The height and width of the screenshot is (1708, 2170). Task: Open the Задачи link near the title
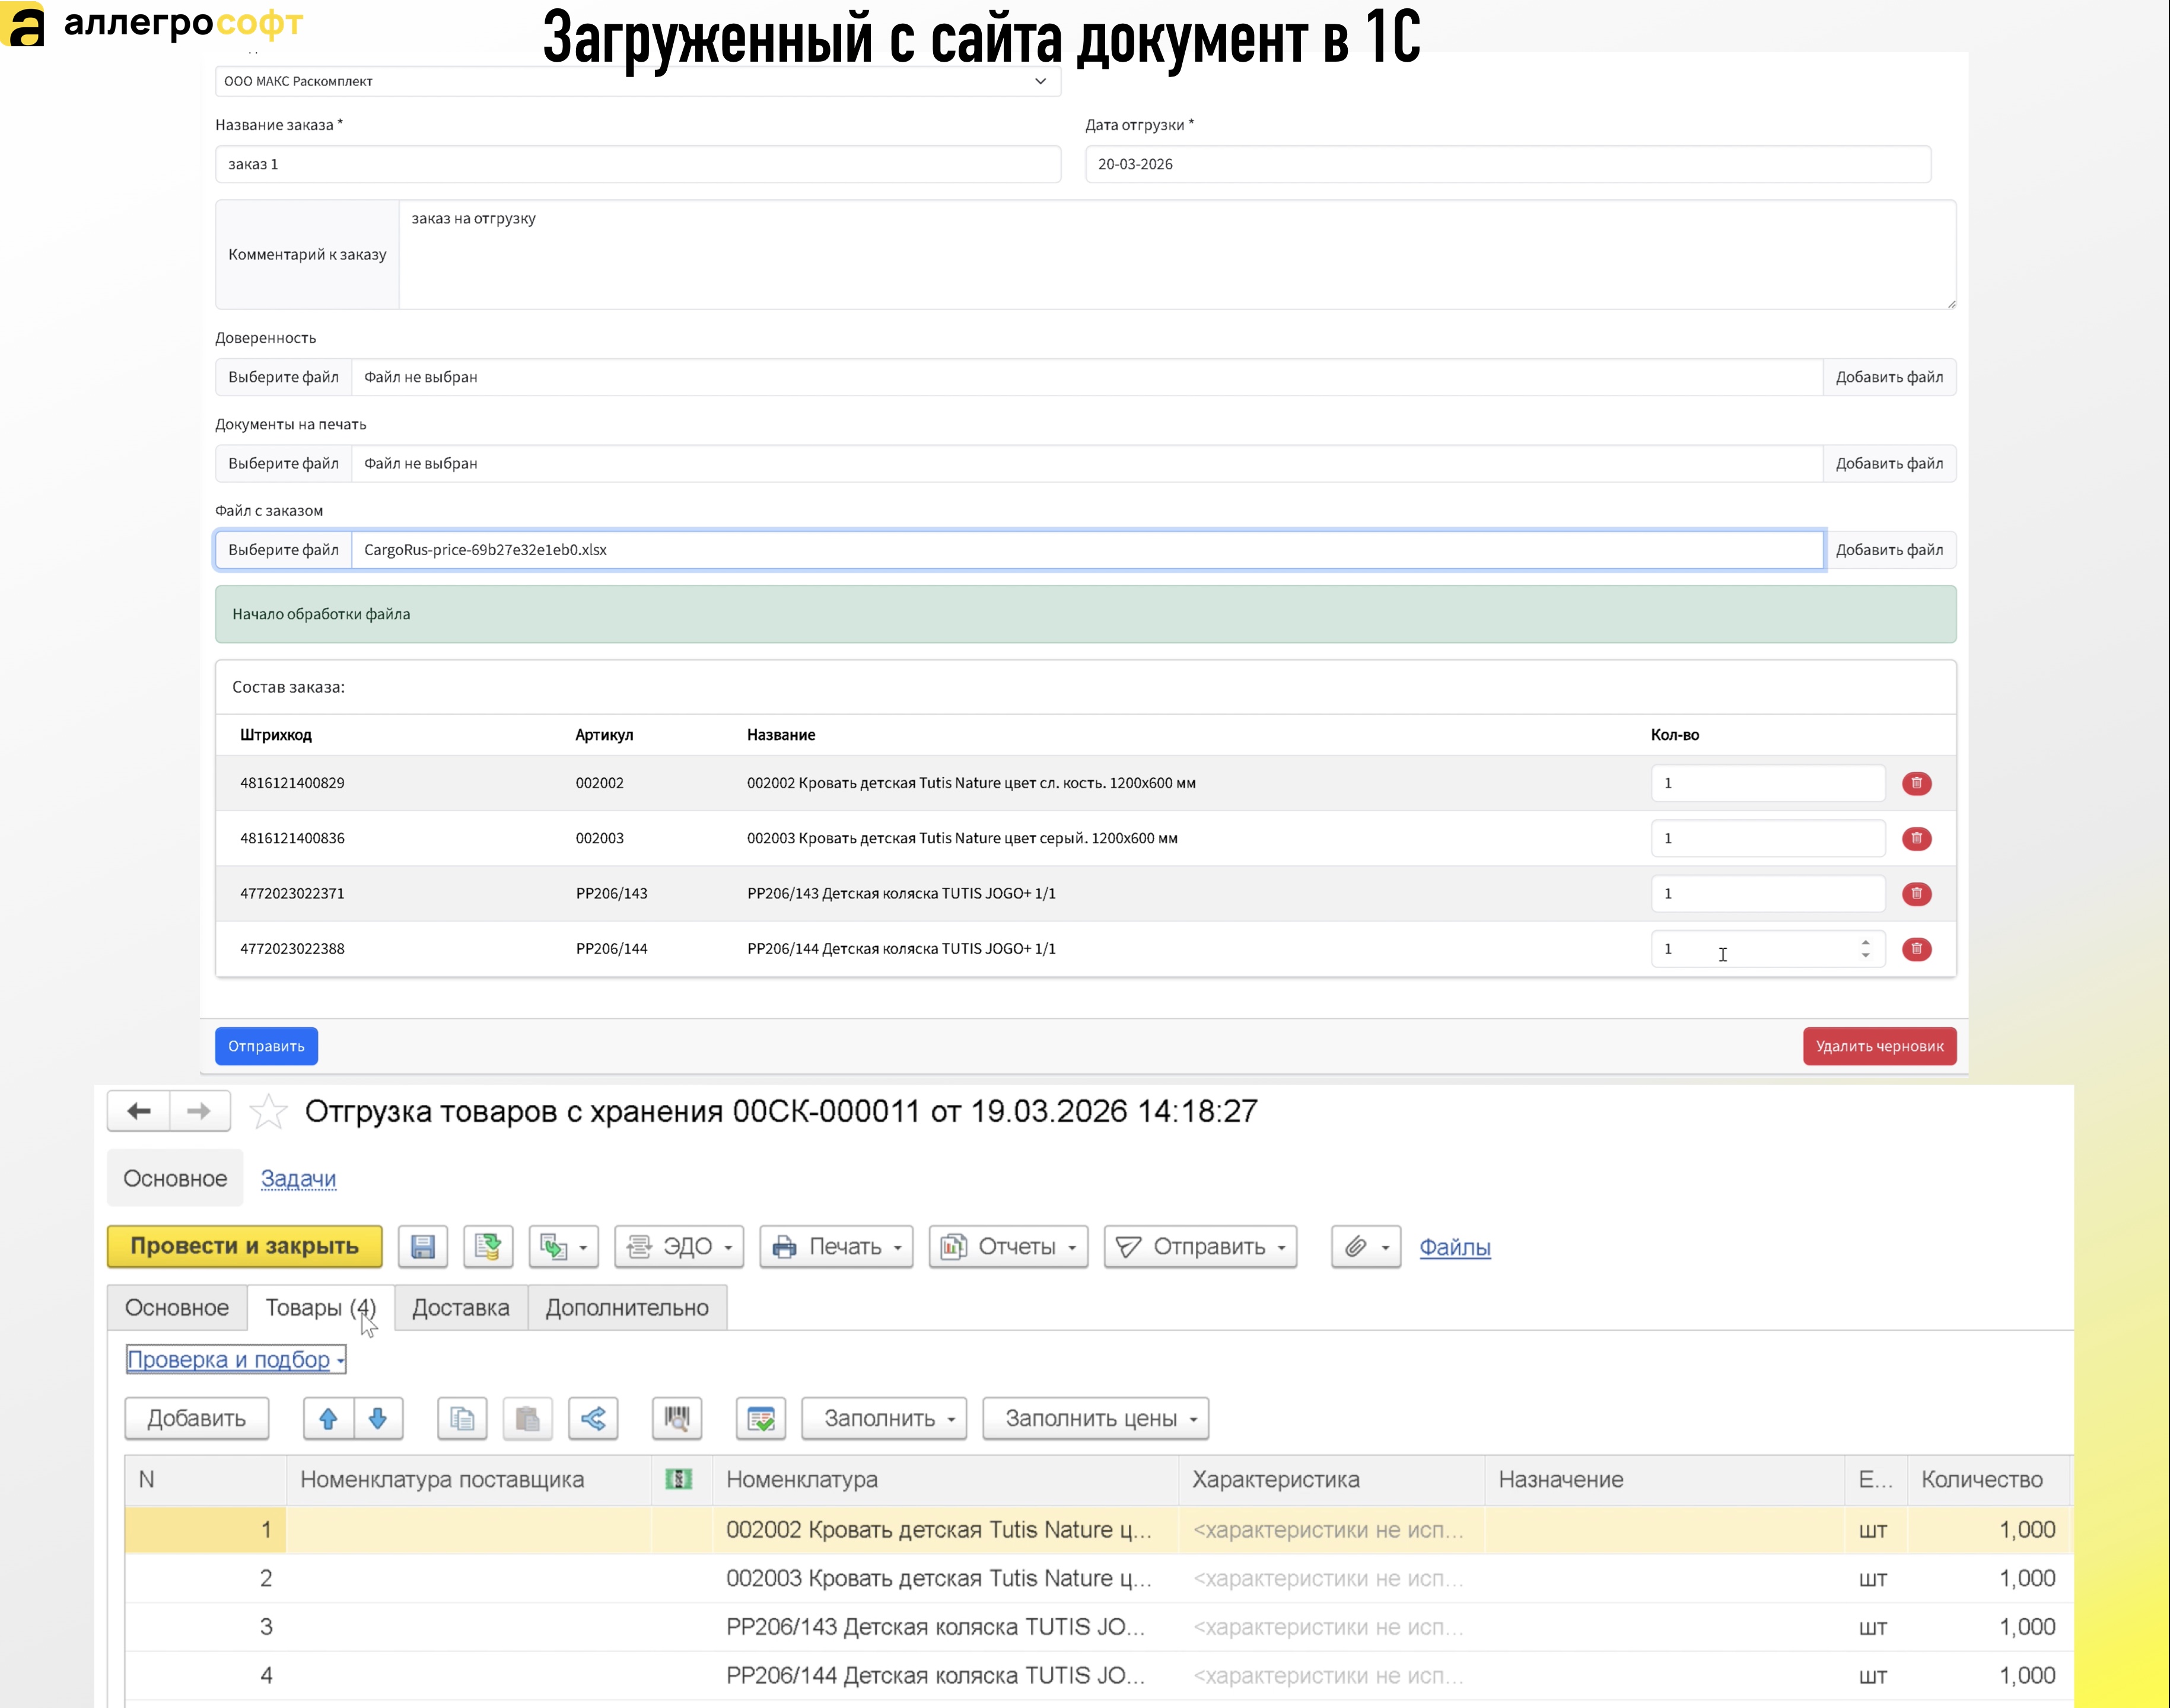(x=298, y=1179)
